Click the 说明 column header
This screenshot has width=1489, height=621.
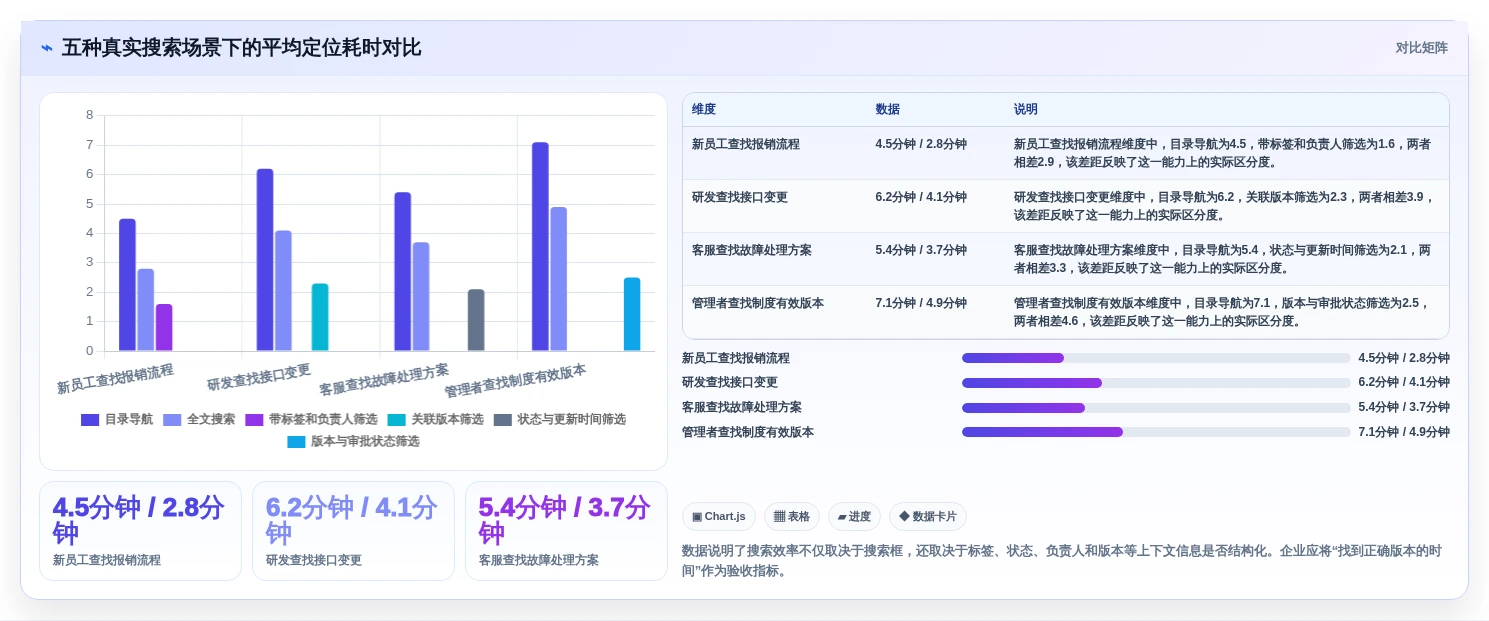pos(1026,110)
